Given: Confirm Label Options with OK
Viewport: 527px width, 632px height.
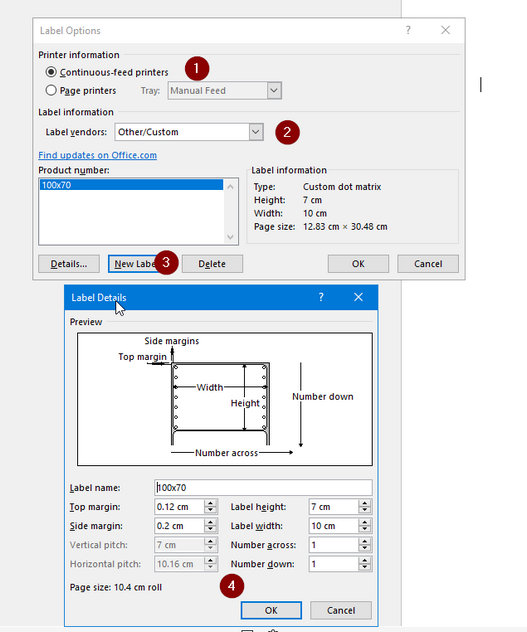Looking at the screenshot, I should [358, 264].
